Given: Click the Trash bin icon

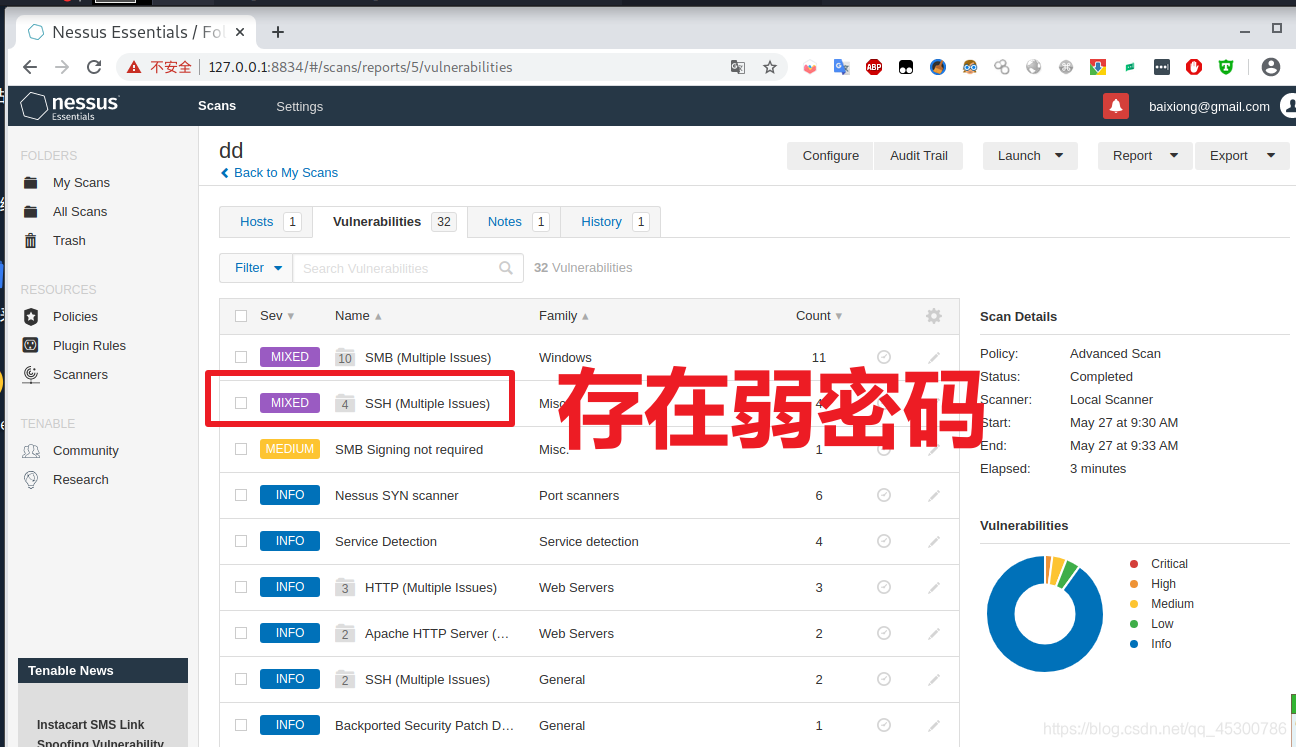Looking at the screenshot, I should pyautogui.click(x=31, y=241).
